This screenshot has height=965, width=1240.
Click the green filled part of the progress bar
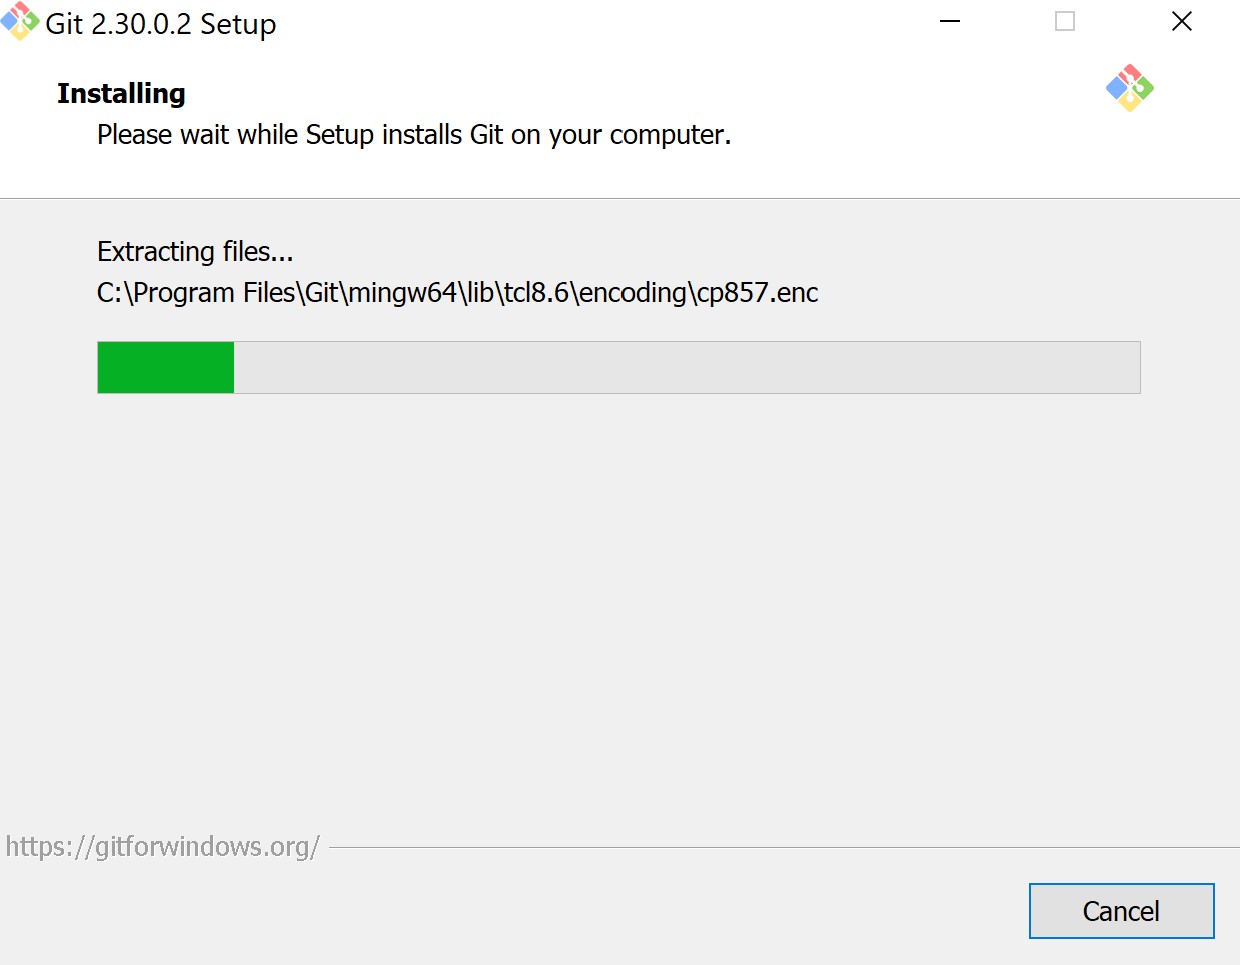(166, 367)
